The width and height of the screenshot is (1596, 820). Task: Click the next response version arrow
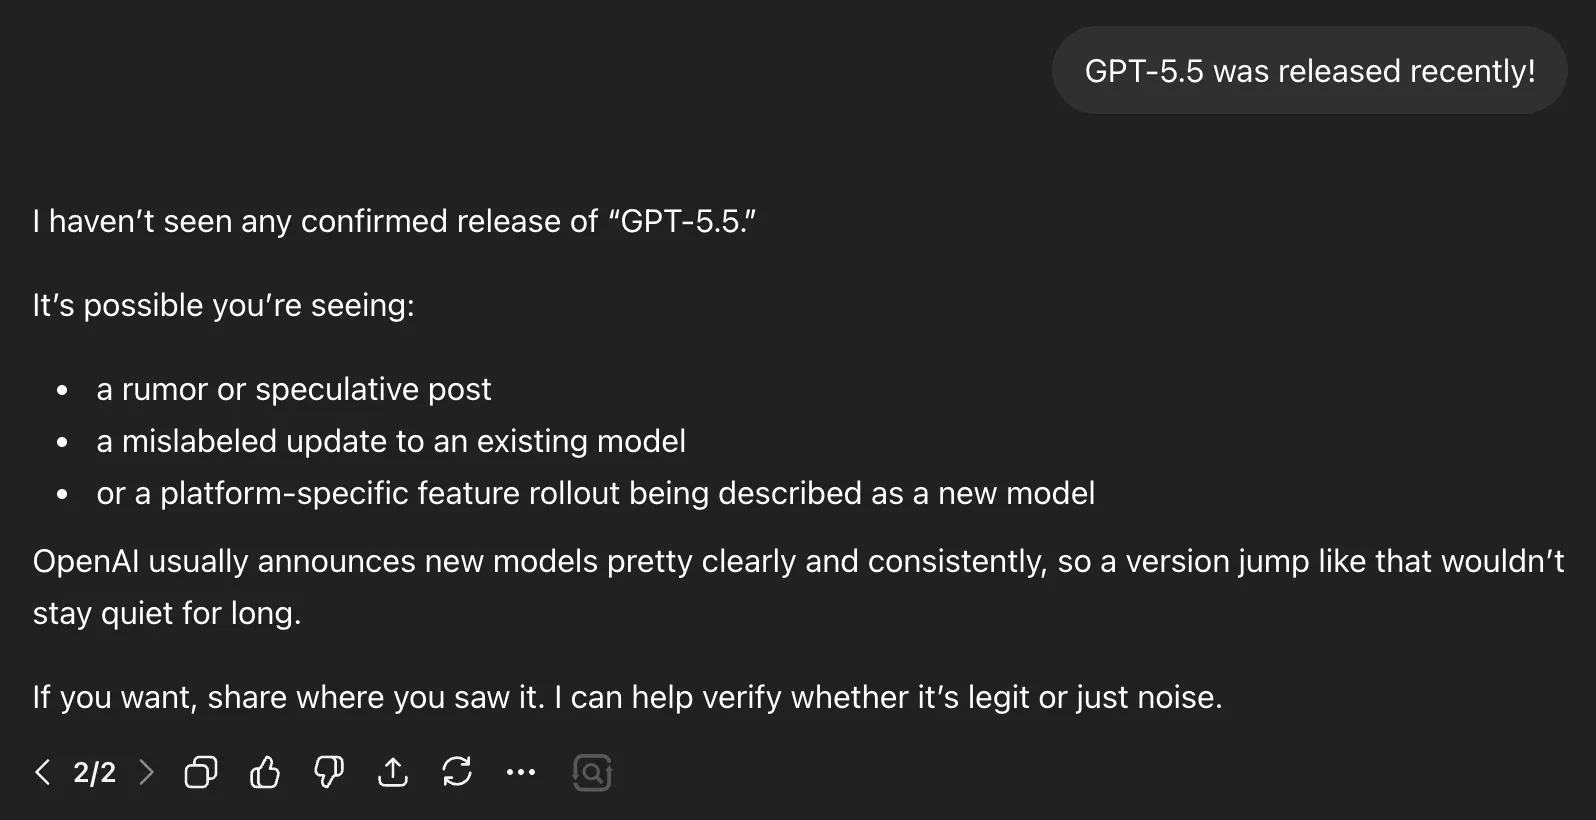point(147,772)
